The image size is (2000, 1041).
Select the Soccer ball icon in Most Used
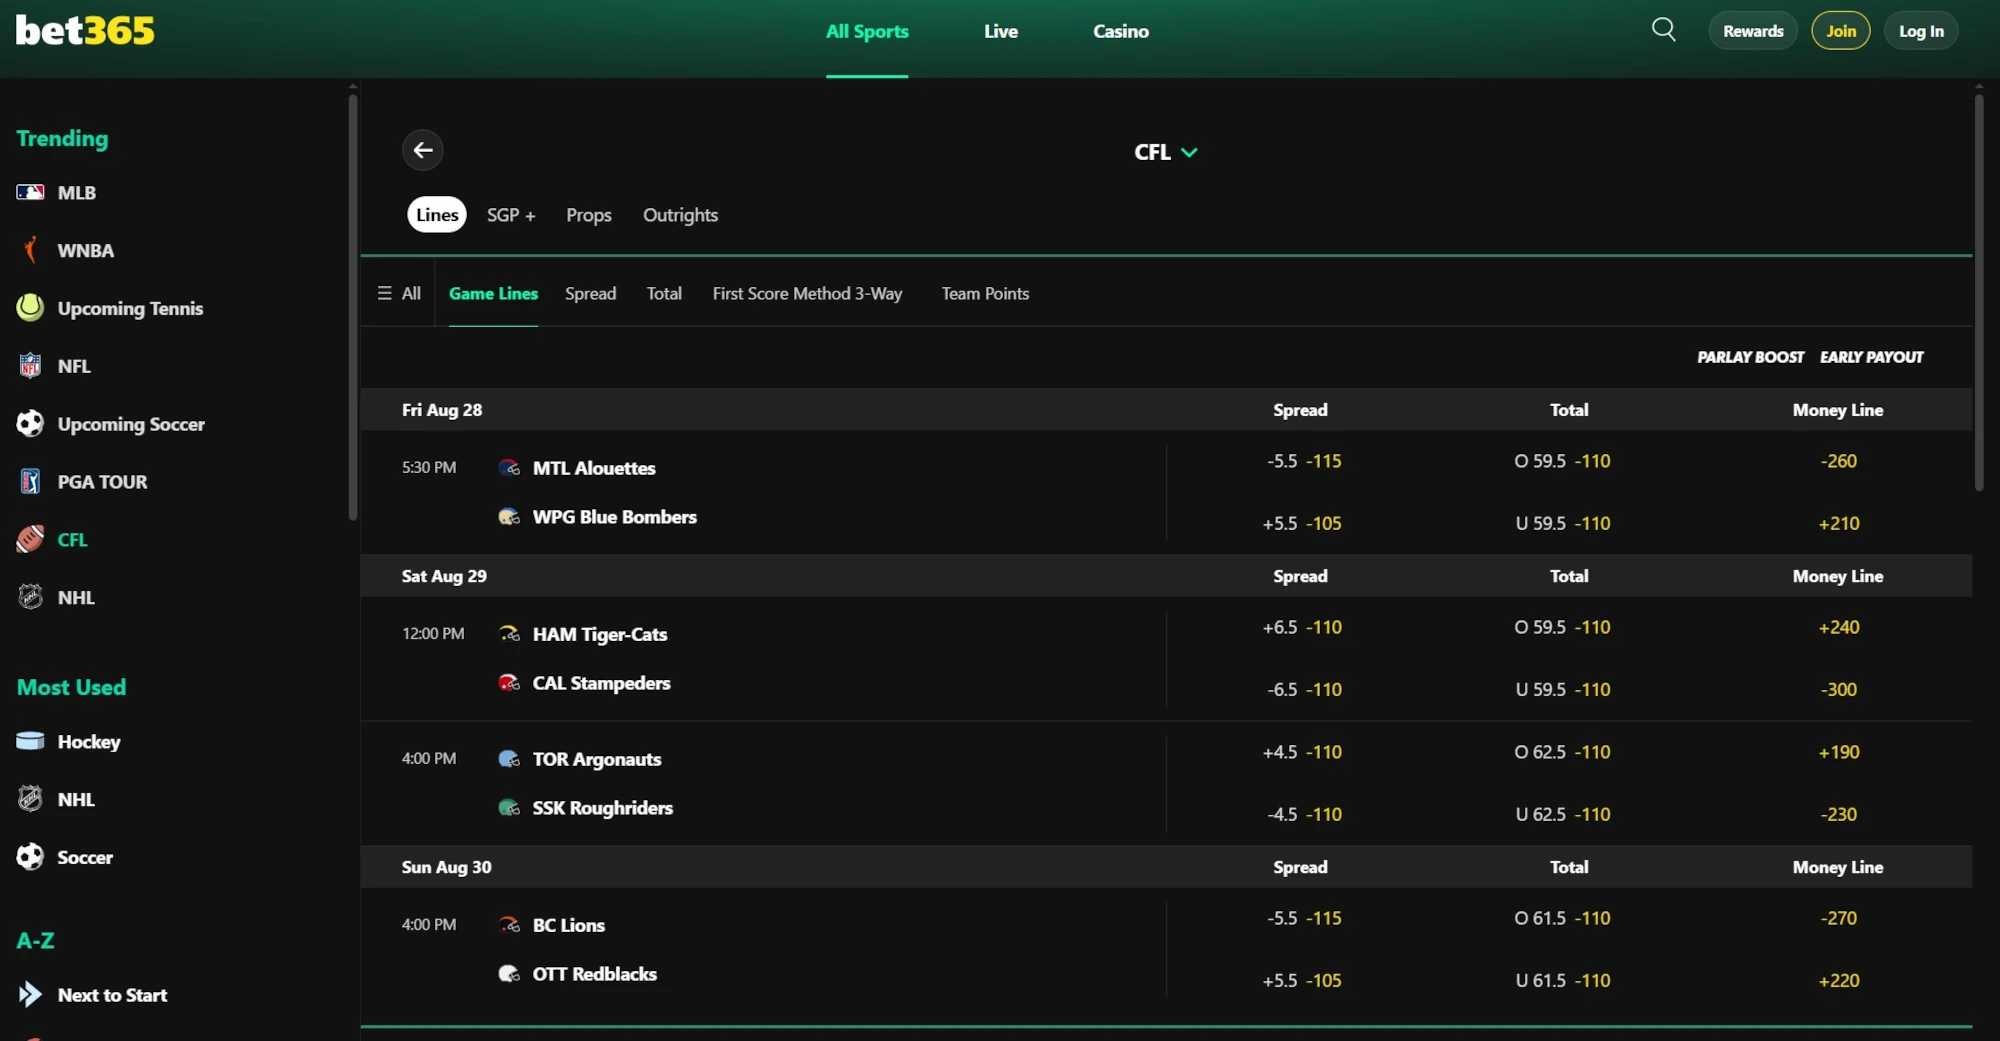(x=30, y=857)
